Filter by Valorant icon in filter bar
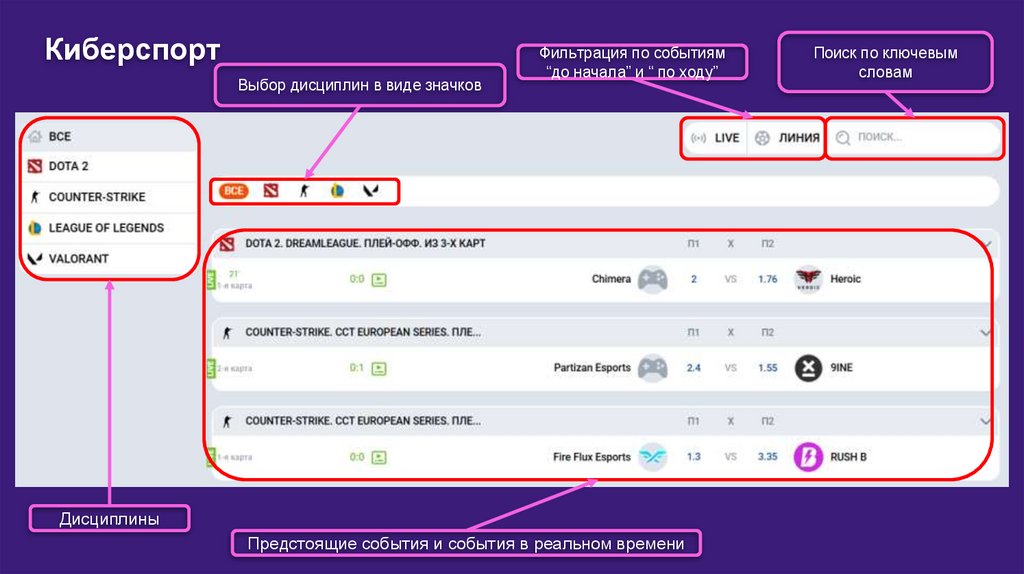Screen dimensions: 1024x574 [370, 191]
